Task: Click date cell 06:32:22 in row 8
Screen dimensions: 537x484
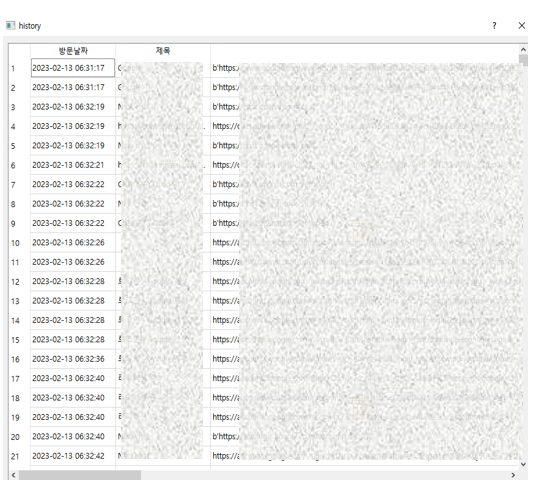Action: coord(73,204)
